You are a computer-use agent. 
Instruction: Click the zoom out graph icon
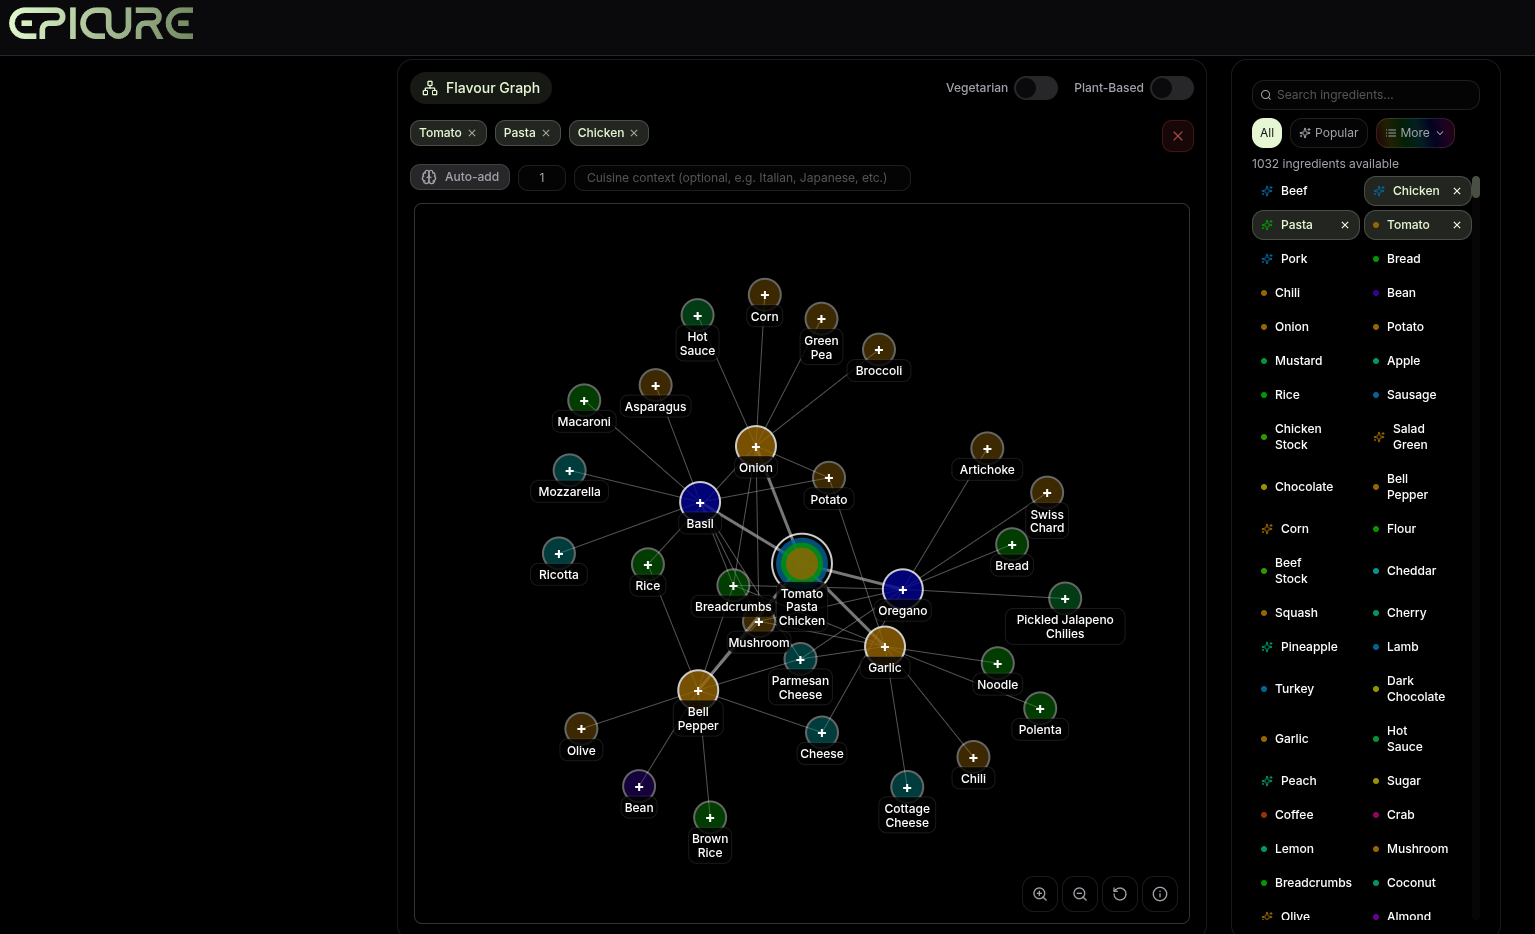1080,894
